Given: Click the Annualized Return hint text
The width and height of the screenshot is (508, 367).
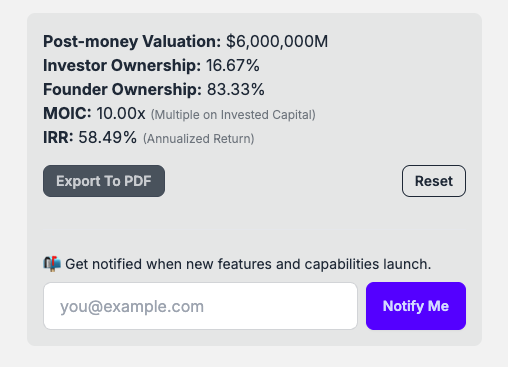Looking at the screenshot, I should coord(199,139).
